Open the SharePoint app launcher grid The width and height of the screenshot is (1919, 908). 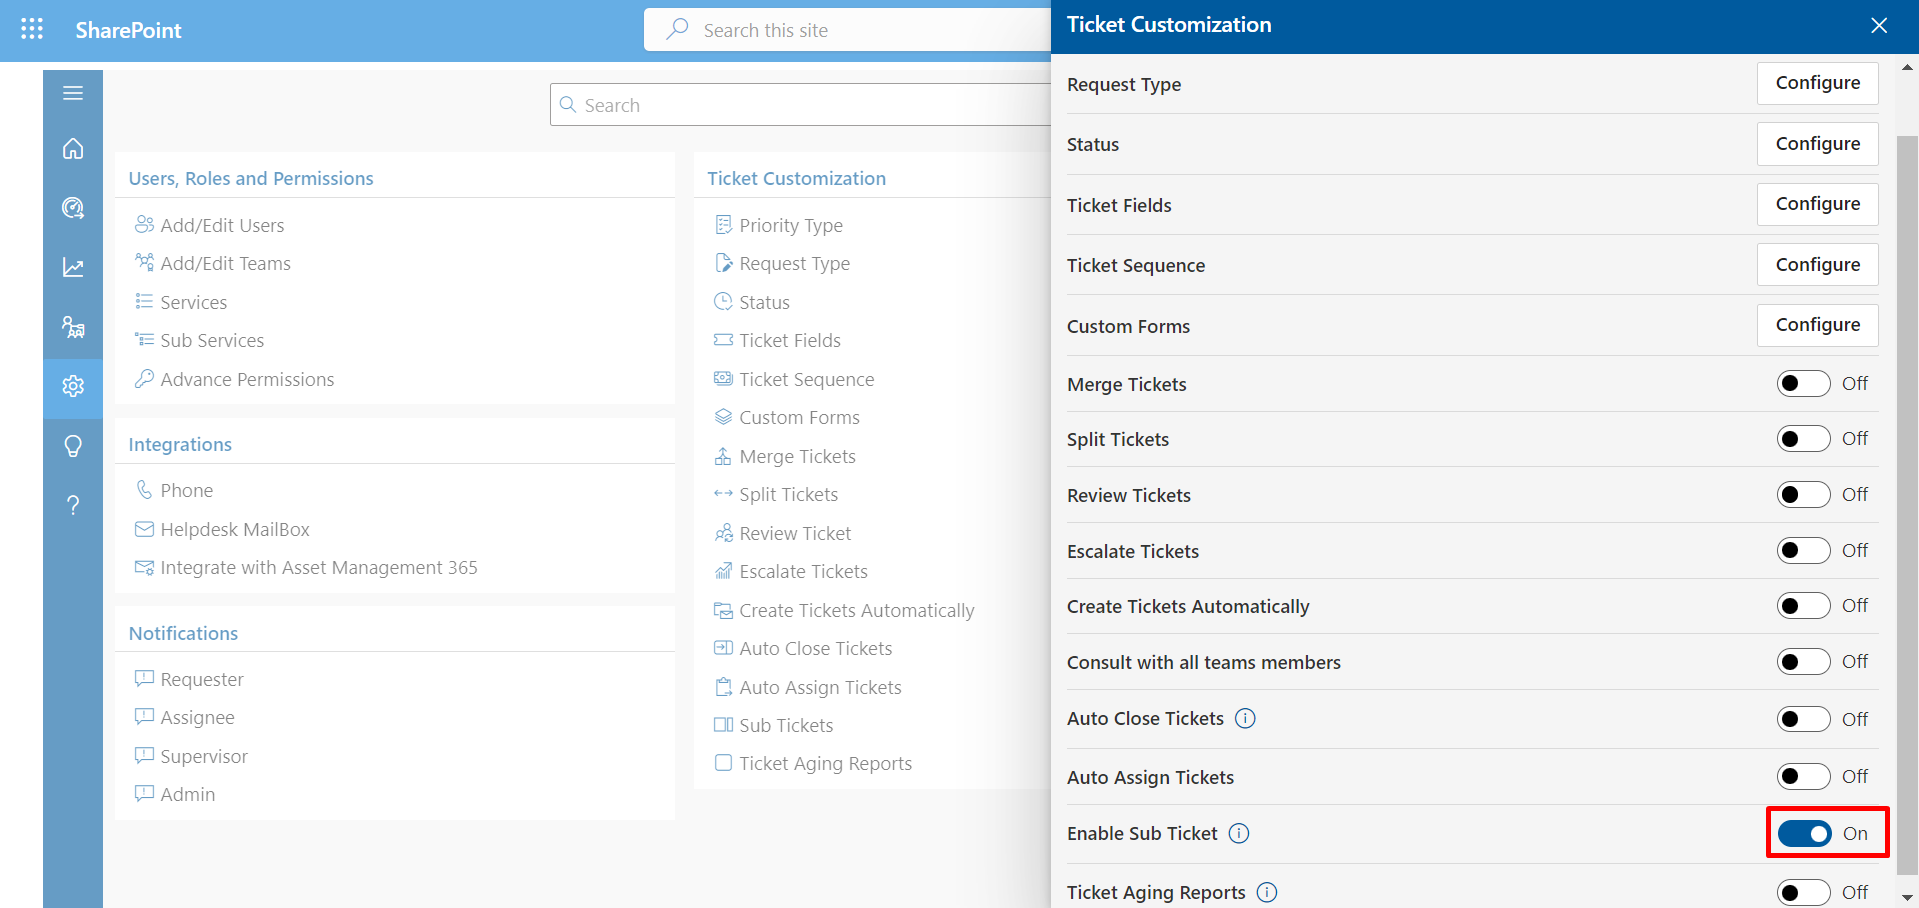(x=32, y=29)
